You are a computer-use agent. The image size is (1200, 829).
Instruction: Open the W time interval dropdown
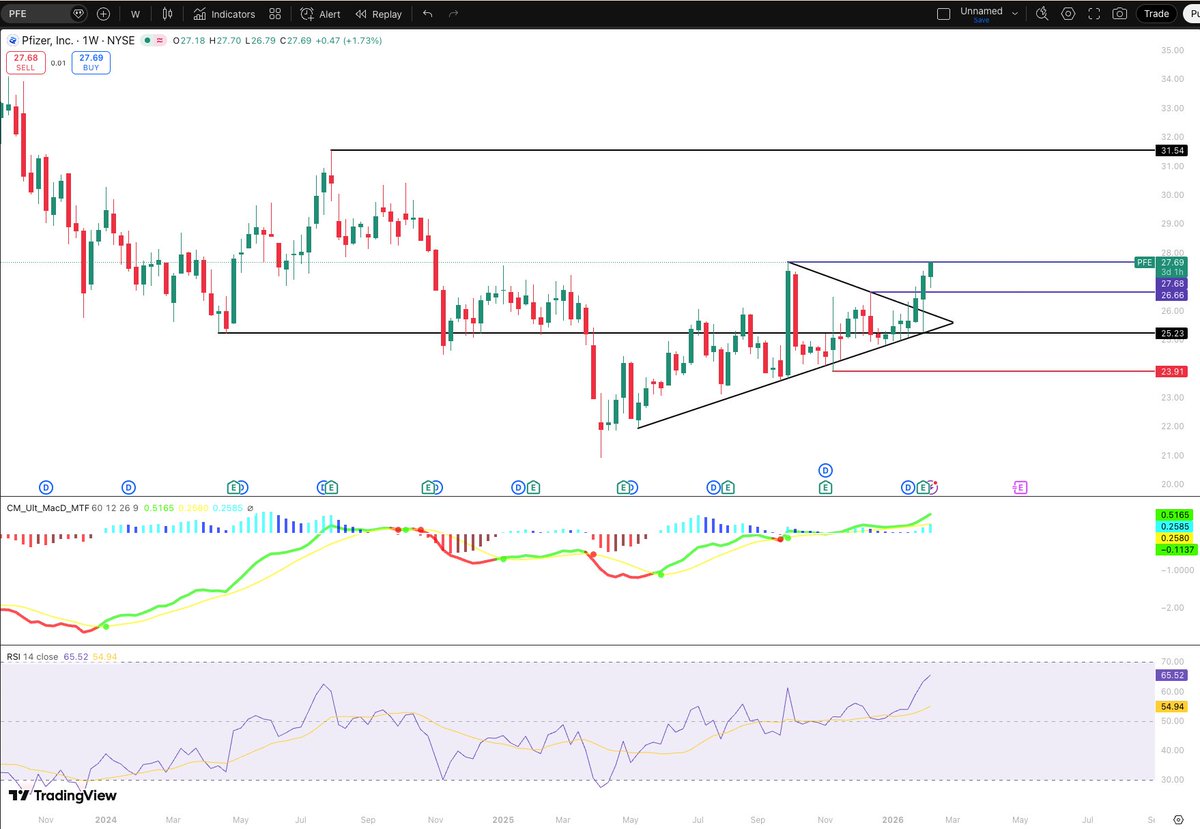[135, 14]
